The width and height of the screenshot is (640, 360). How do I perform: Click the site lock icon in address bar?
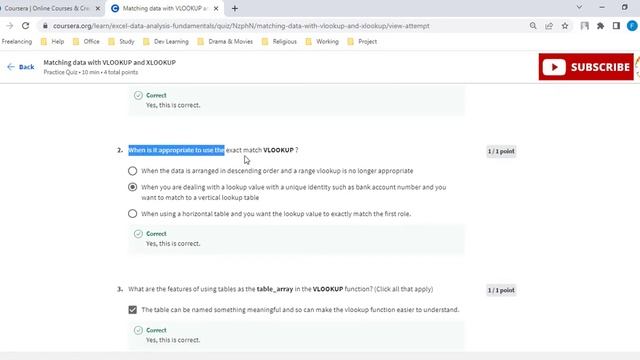point(45,26)
